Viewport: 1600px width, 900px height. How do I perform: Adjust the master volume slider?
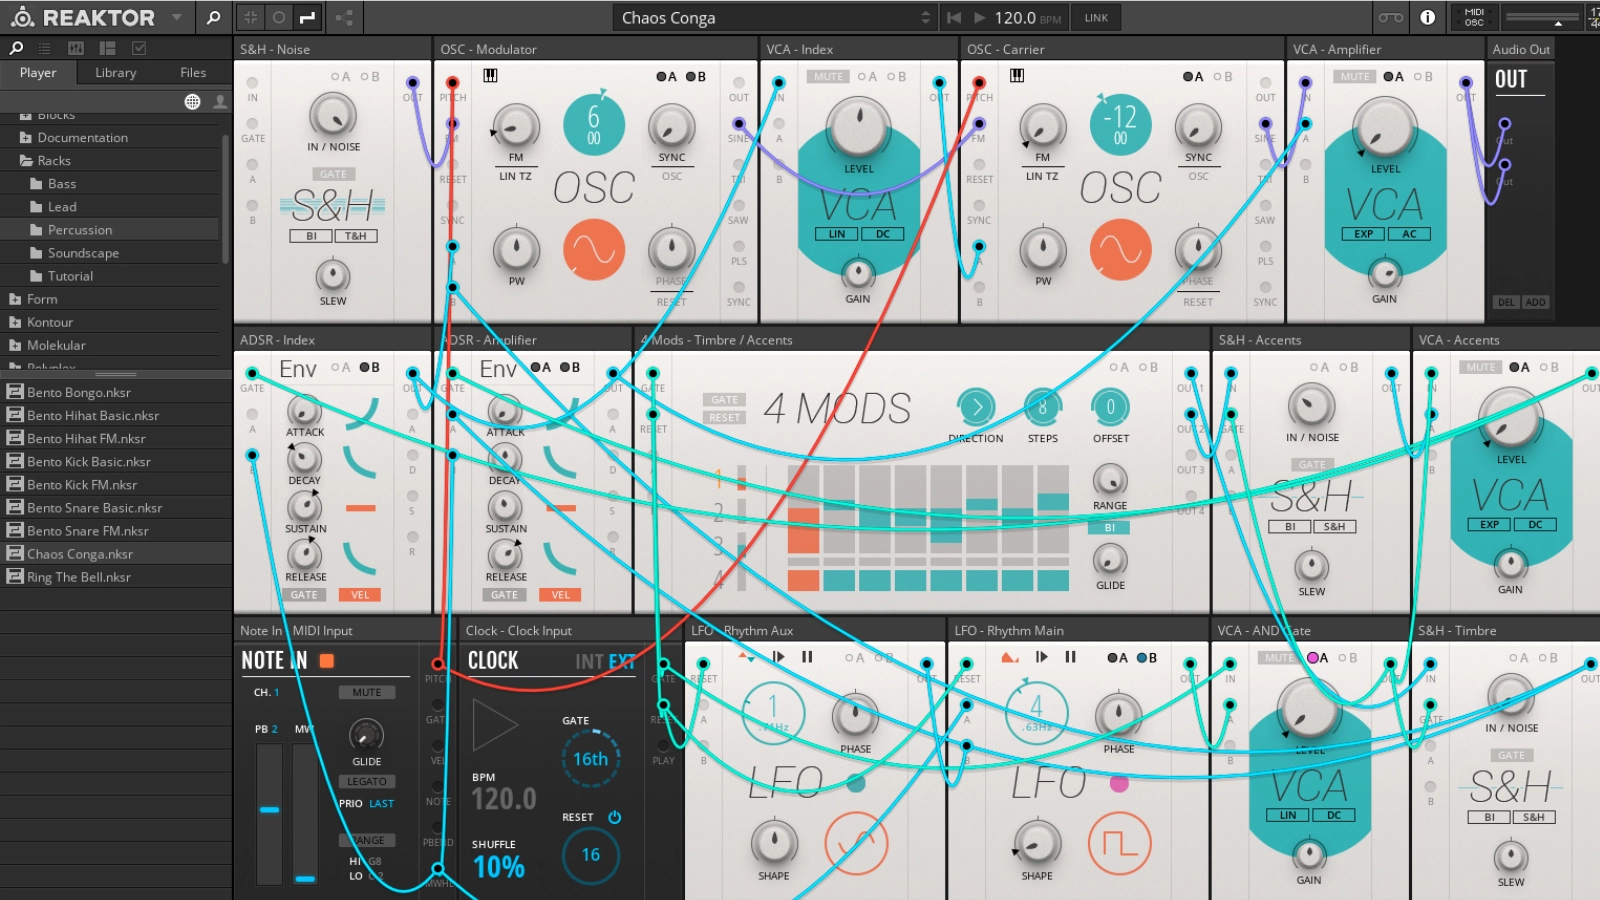click(1541, 18)
